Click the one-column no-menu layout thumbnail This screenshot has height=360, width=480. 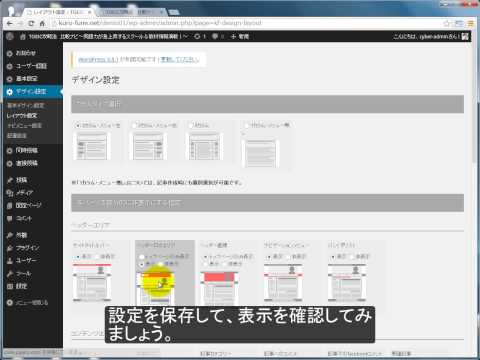pos(261,154)
